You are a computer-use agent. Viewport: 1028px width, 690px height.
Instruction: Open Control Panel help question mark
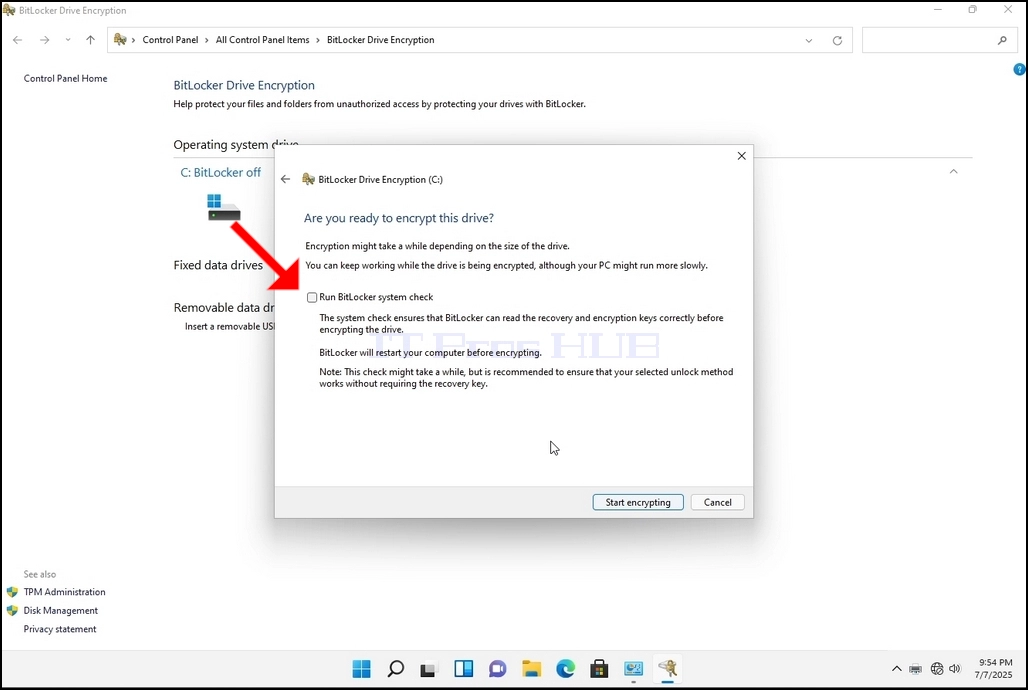pos(1019,69)
